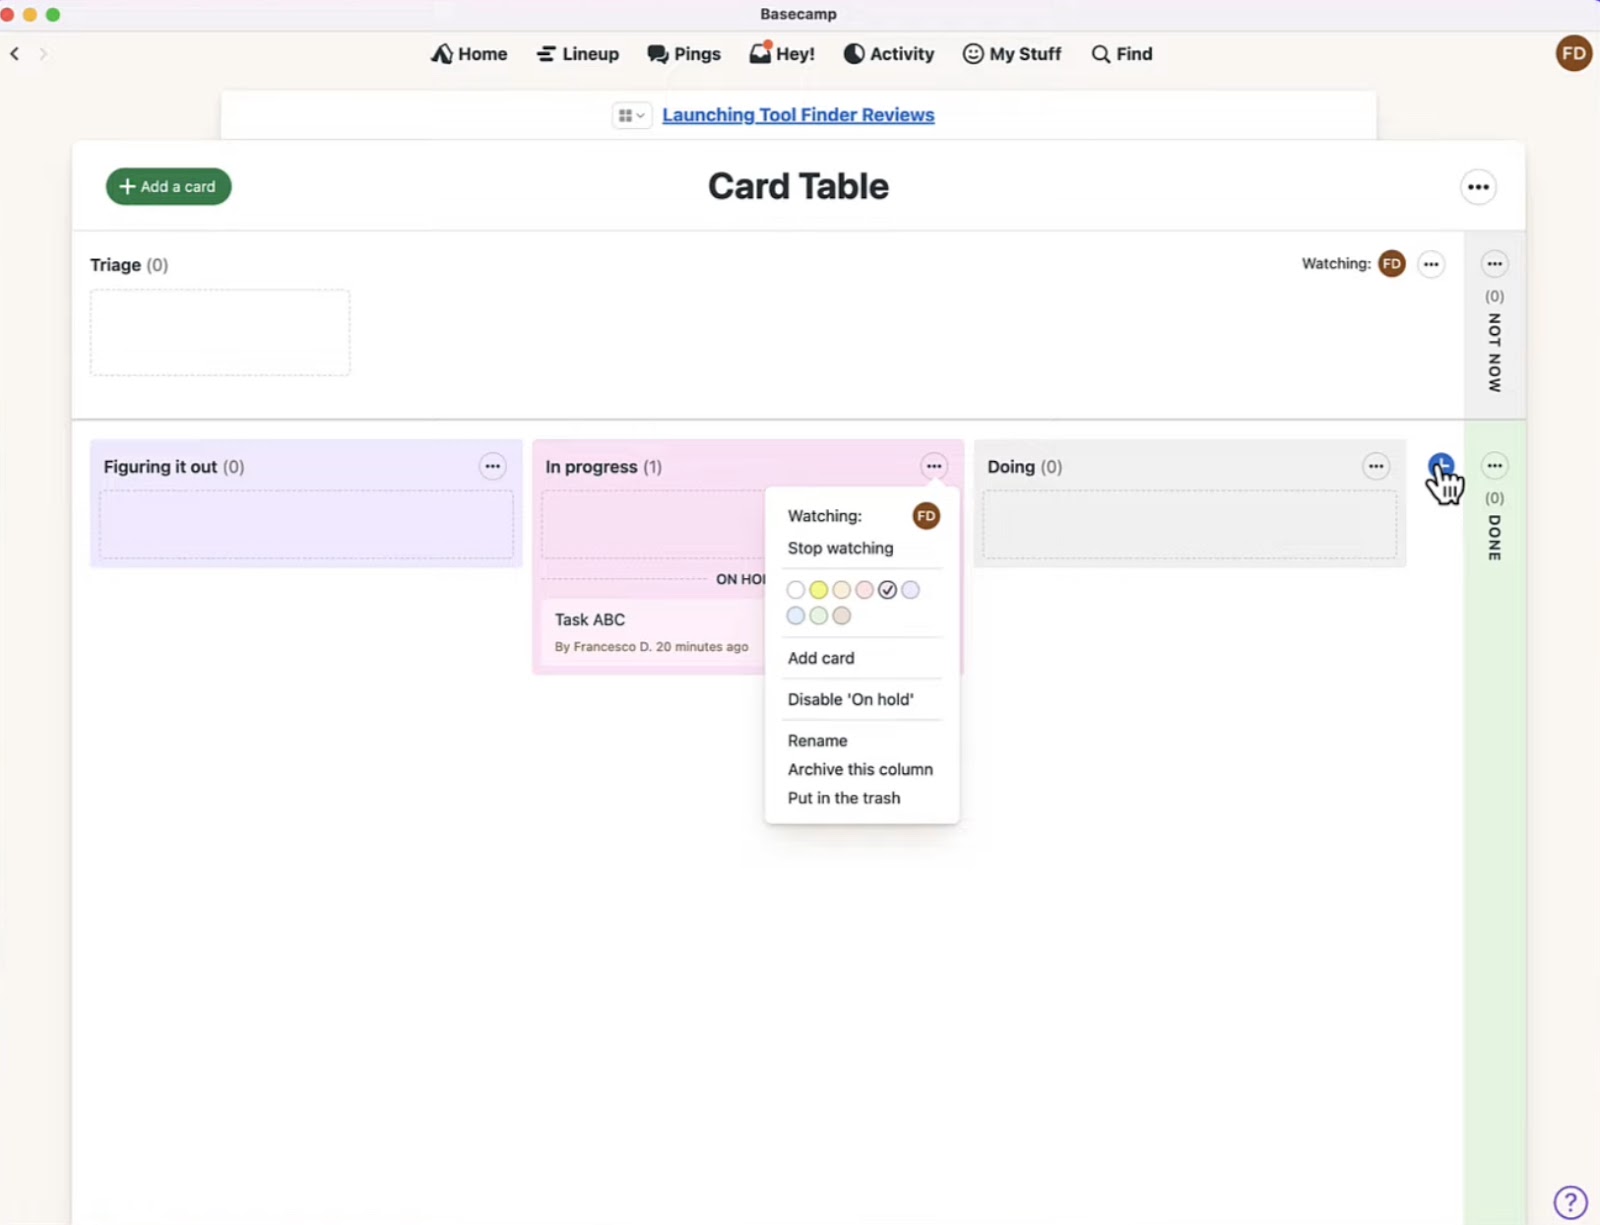Choose Put in the trash

point(843,798)
